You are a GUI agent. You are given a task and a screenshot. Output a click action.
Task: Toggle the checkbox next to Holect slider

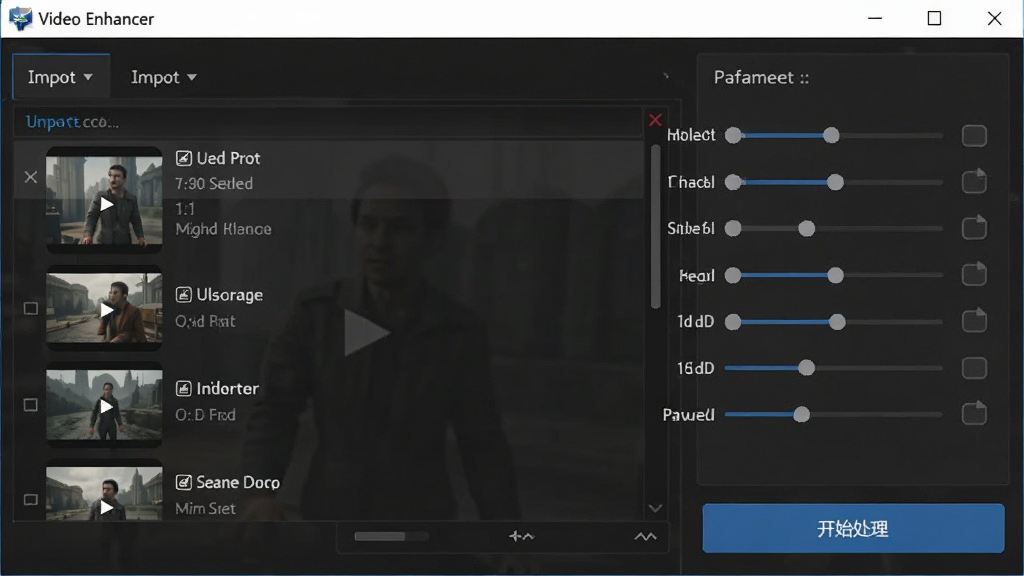pos(974,136)
